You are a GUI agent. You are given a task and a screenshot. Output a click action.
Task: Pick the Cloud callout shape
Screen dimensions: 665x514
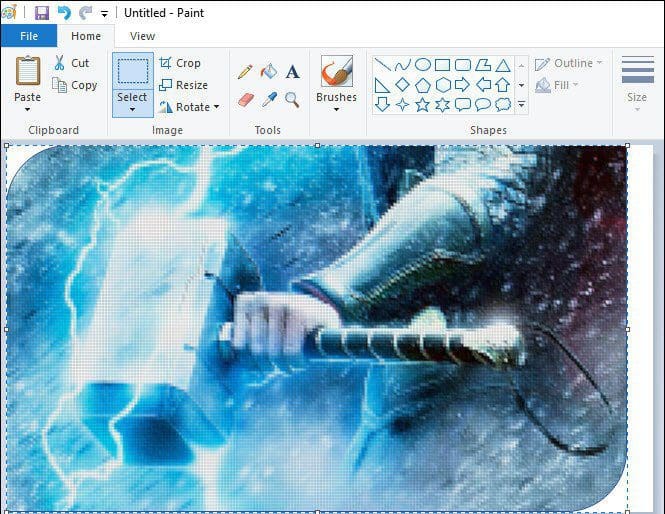click(x=503, y=104)
